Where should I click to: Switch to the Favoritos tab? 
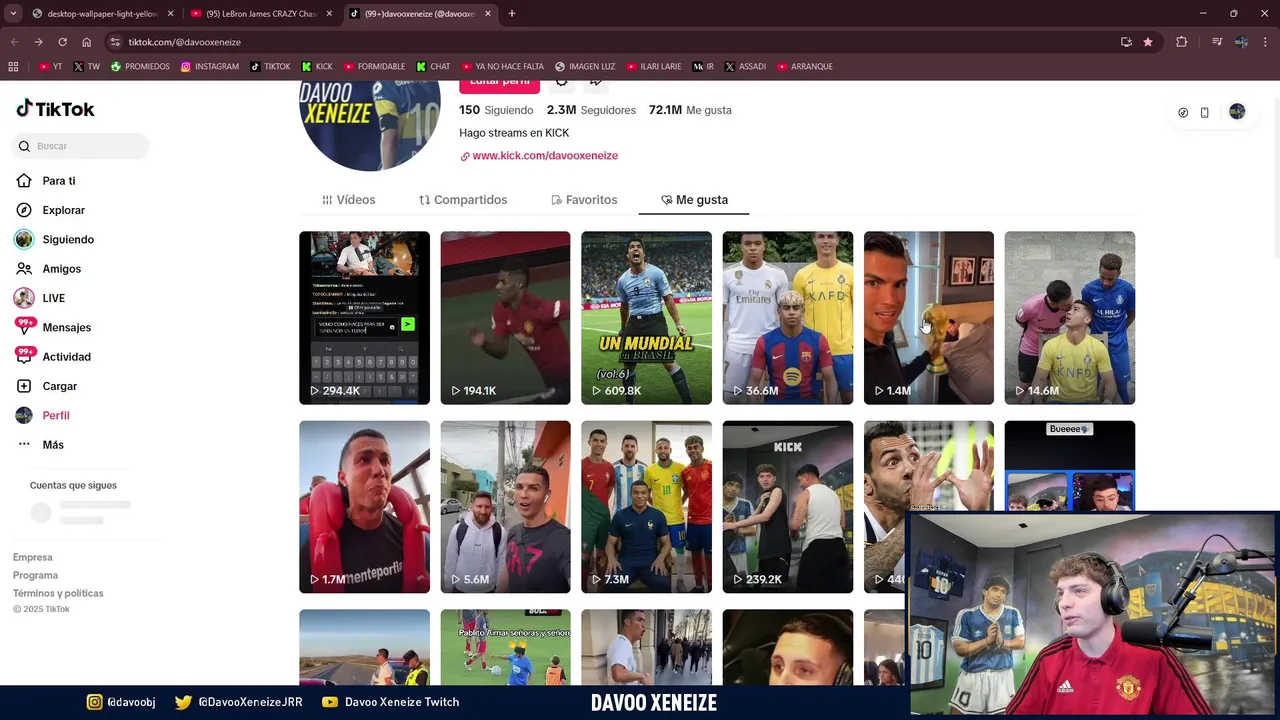pos(584,200)
